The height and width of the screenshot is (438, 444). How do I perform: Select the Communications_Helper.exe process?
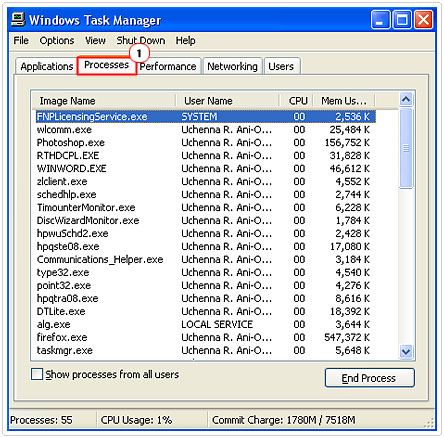tap(206, 260)
